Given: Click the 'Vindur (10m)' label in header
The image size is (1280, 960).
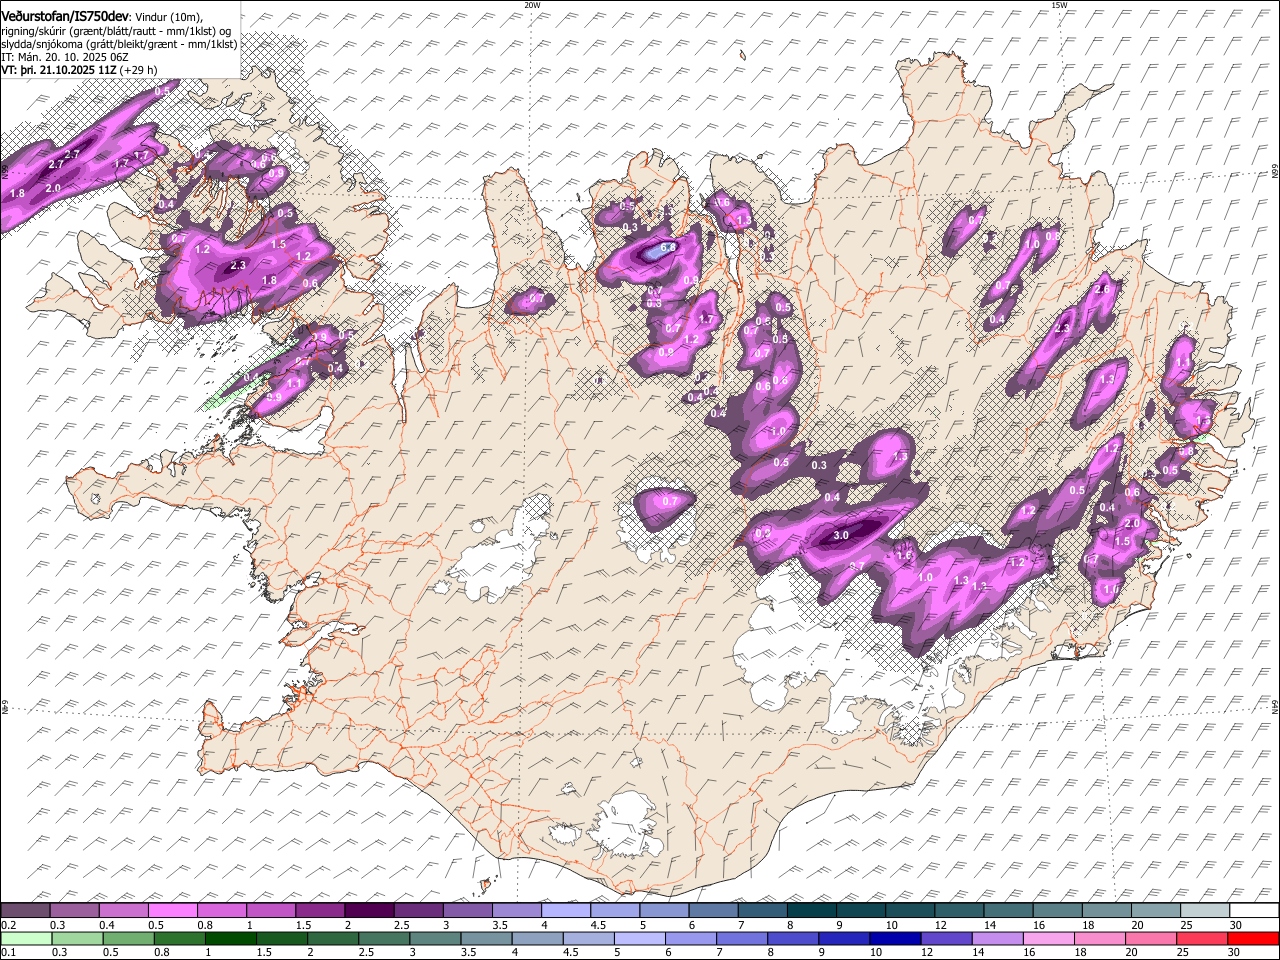Looking at the screenshot, I should 167,17.
